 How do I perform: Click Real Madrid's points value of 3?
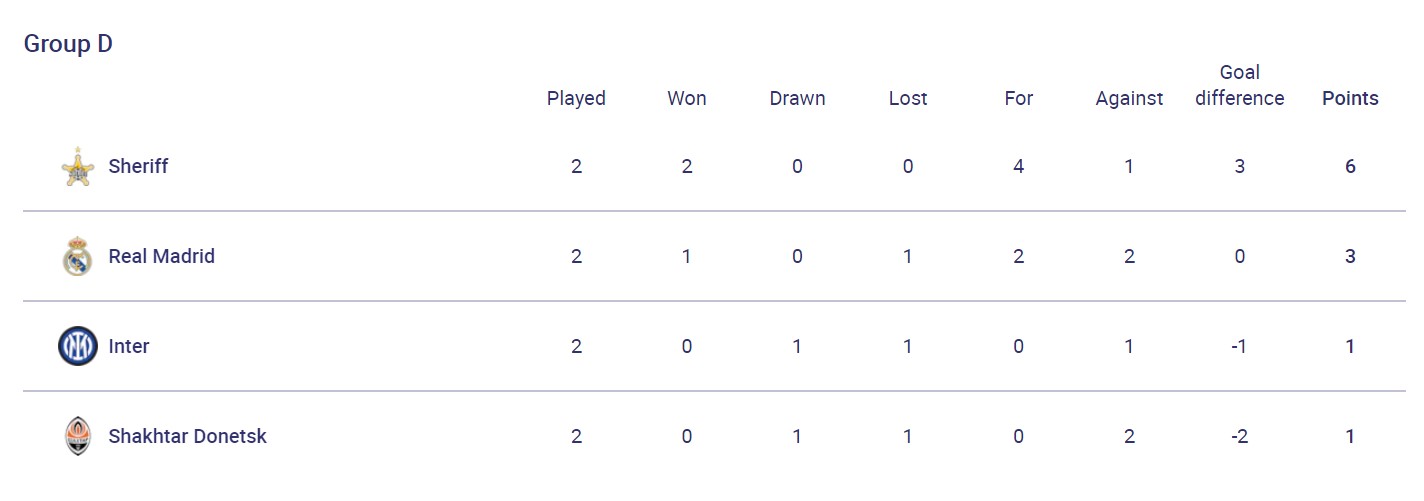(1350, 257)
